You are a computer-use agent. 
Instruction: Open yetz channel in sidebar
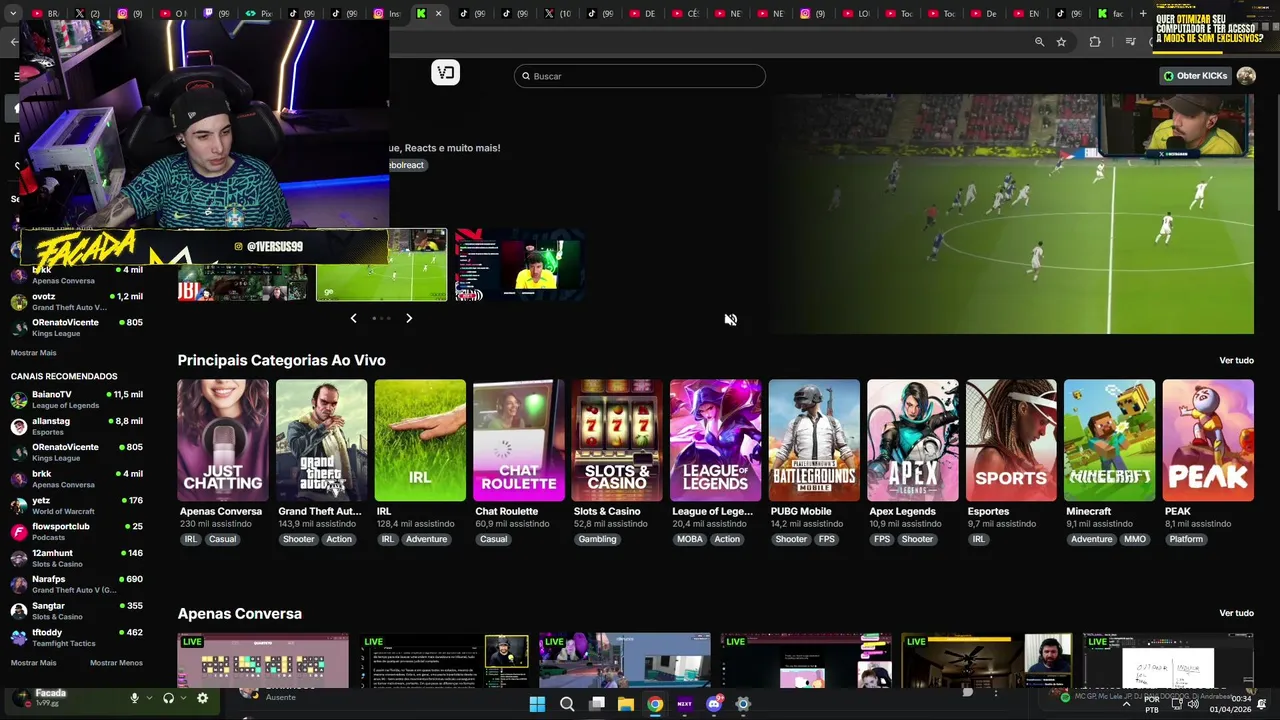point(78,505)
